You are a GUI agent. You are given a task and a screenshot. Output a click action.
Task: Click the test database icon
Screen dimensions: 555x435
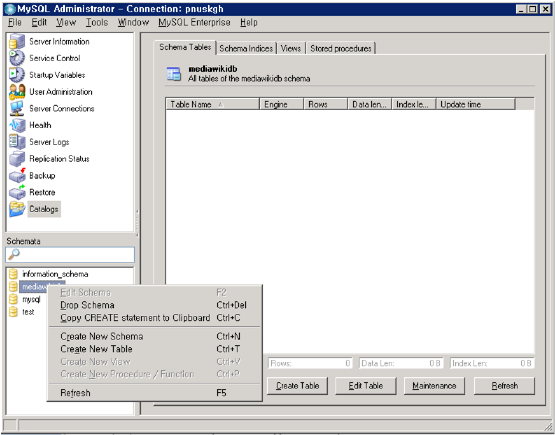(x=13, y=312)
